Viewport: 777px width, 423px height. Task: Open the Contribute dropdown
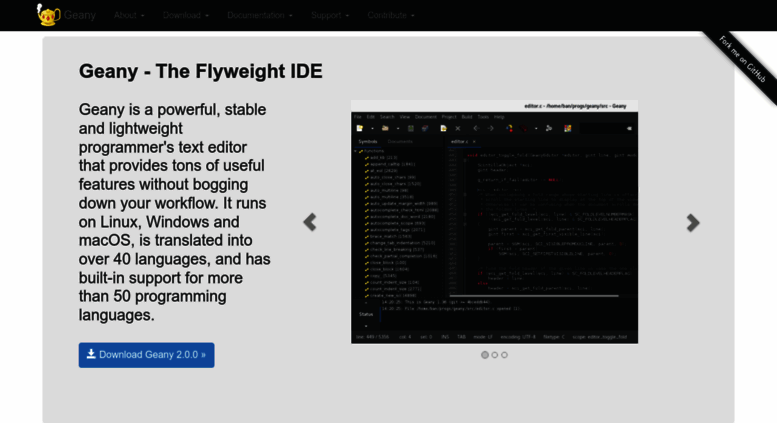(x=391, y=15)
